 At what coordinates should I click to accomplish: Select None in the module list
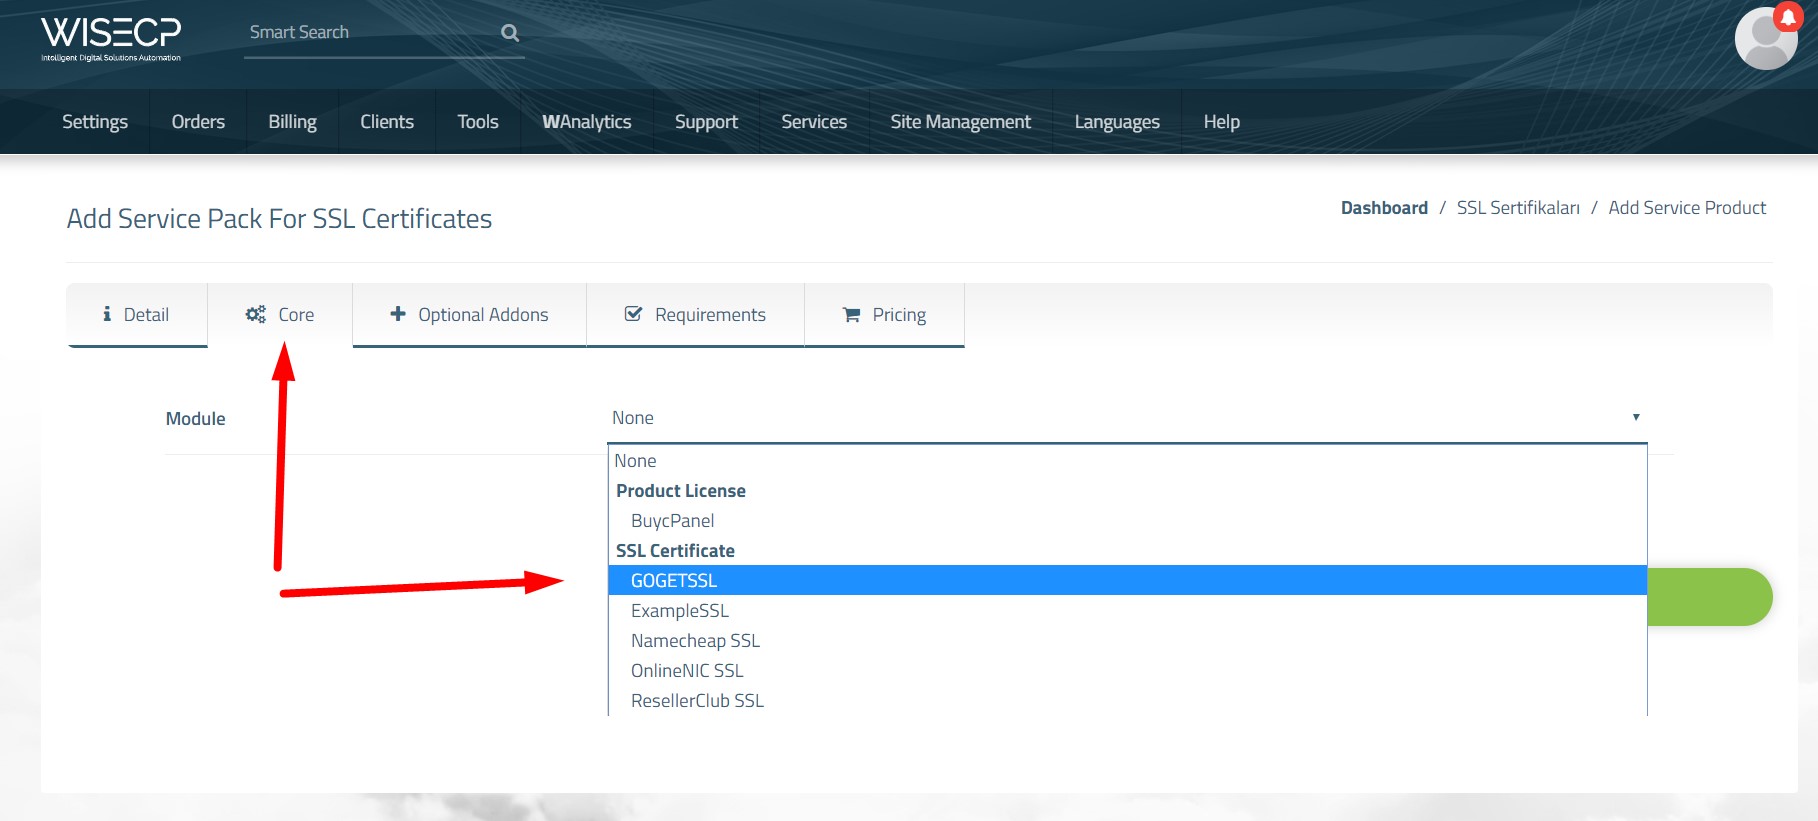(1127, 461)
